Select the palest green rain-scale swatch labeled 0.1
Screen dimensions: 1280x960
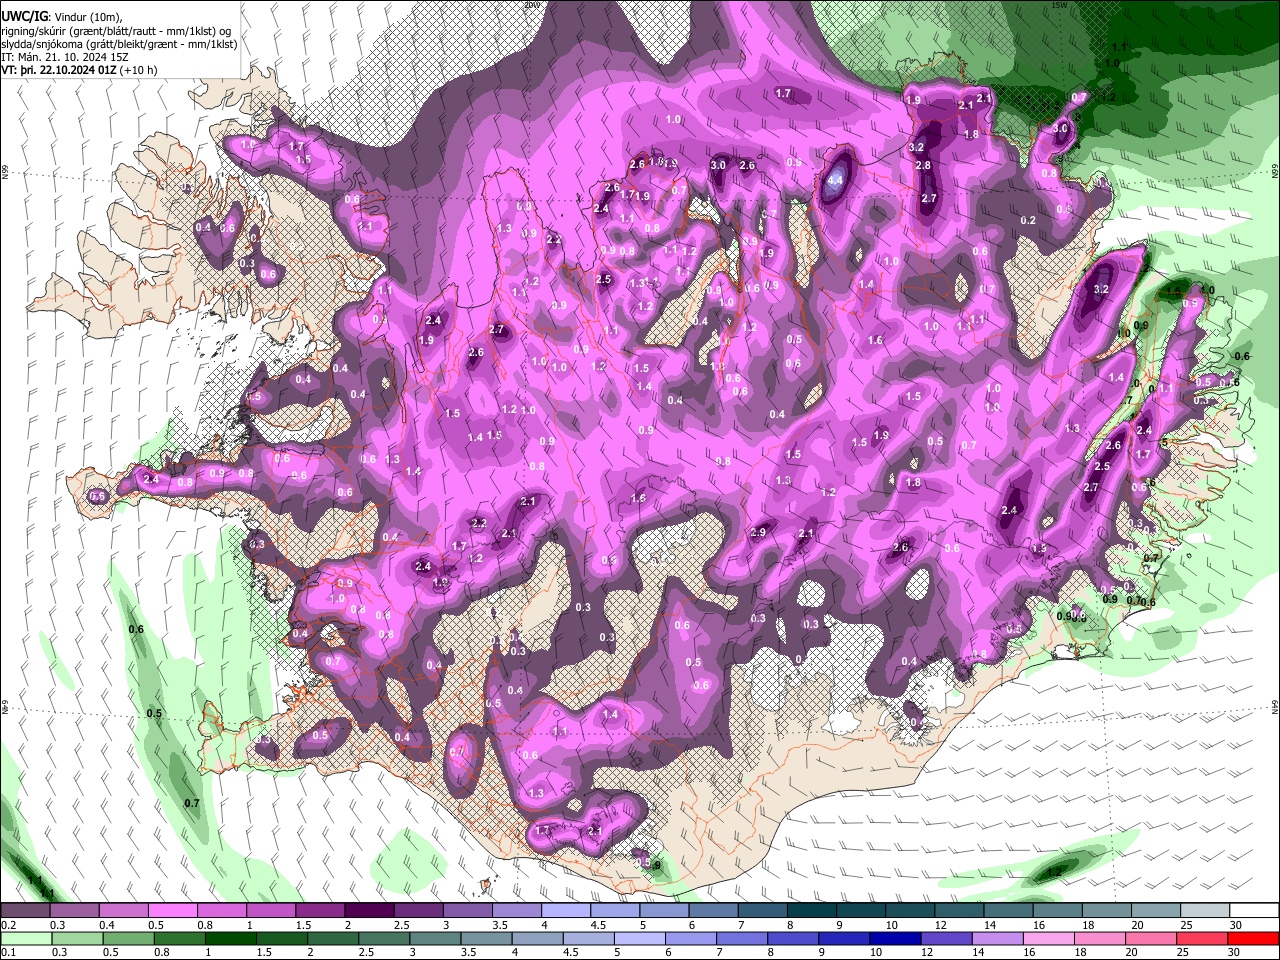tap(27, 938)
